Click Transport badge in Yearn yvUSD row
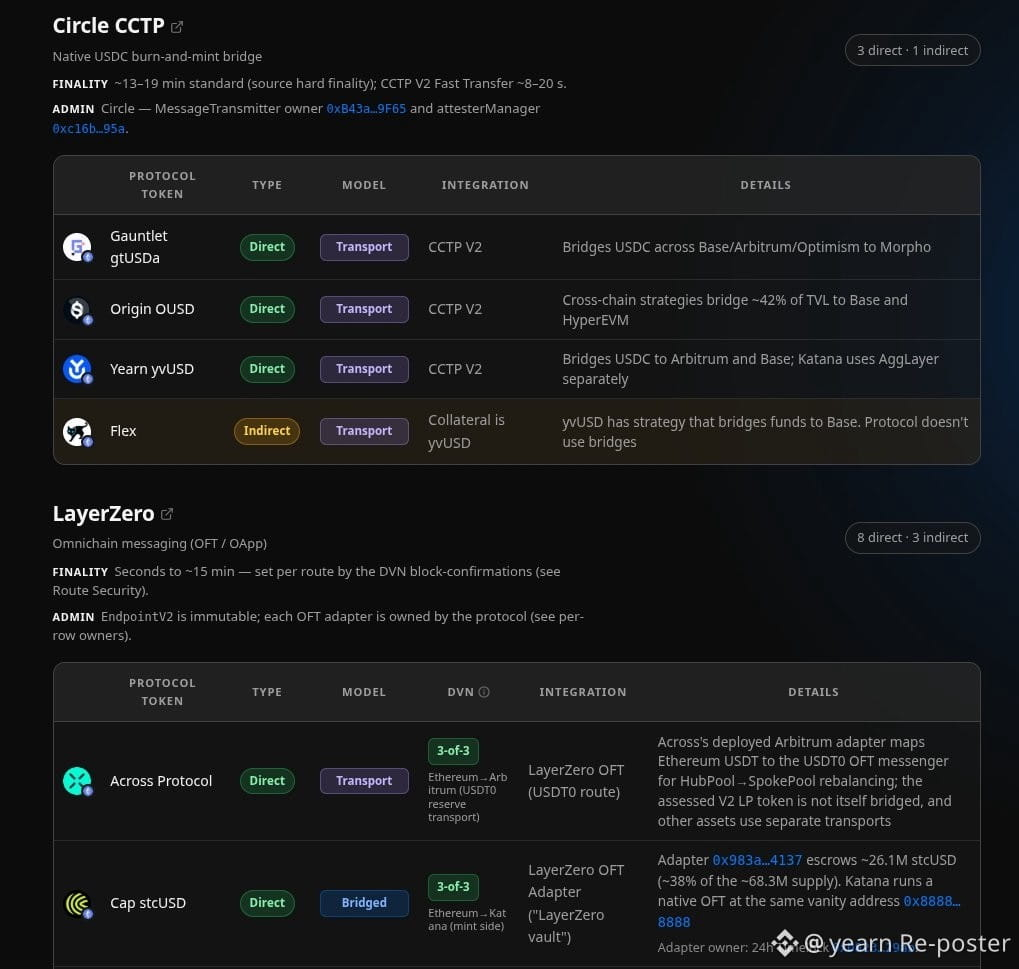Viewport: 1019px width, 969px height. click(364, 369)
